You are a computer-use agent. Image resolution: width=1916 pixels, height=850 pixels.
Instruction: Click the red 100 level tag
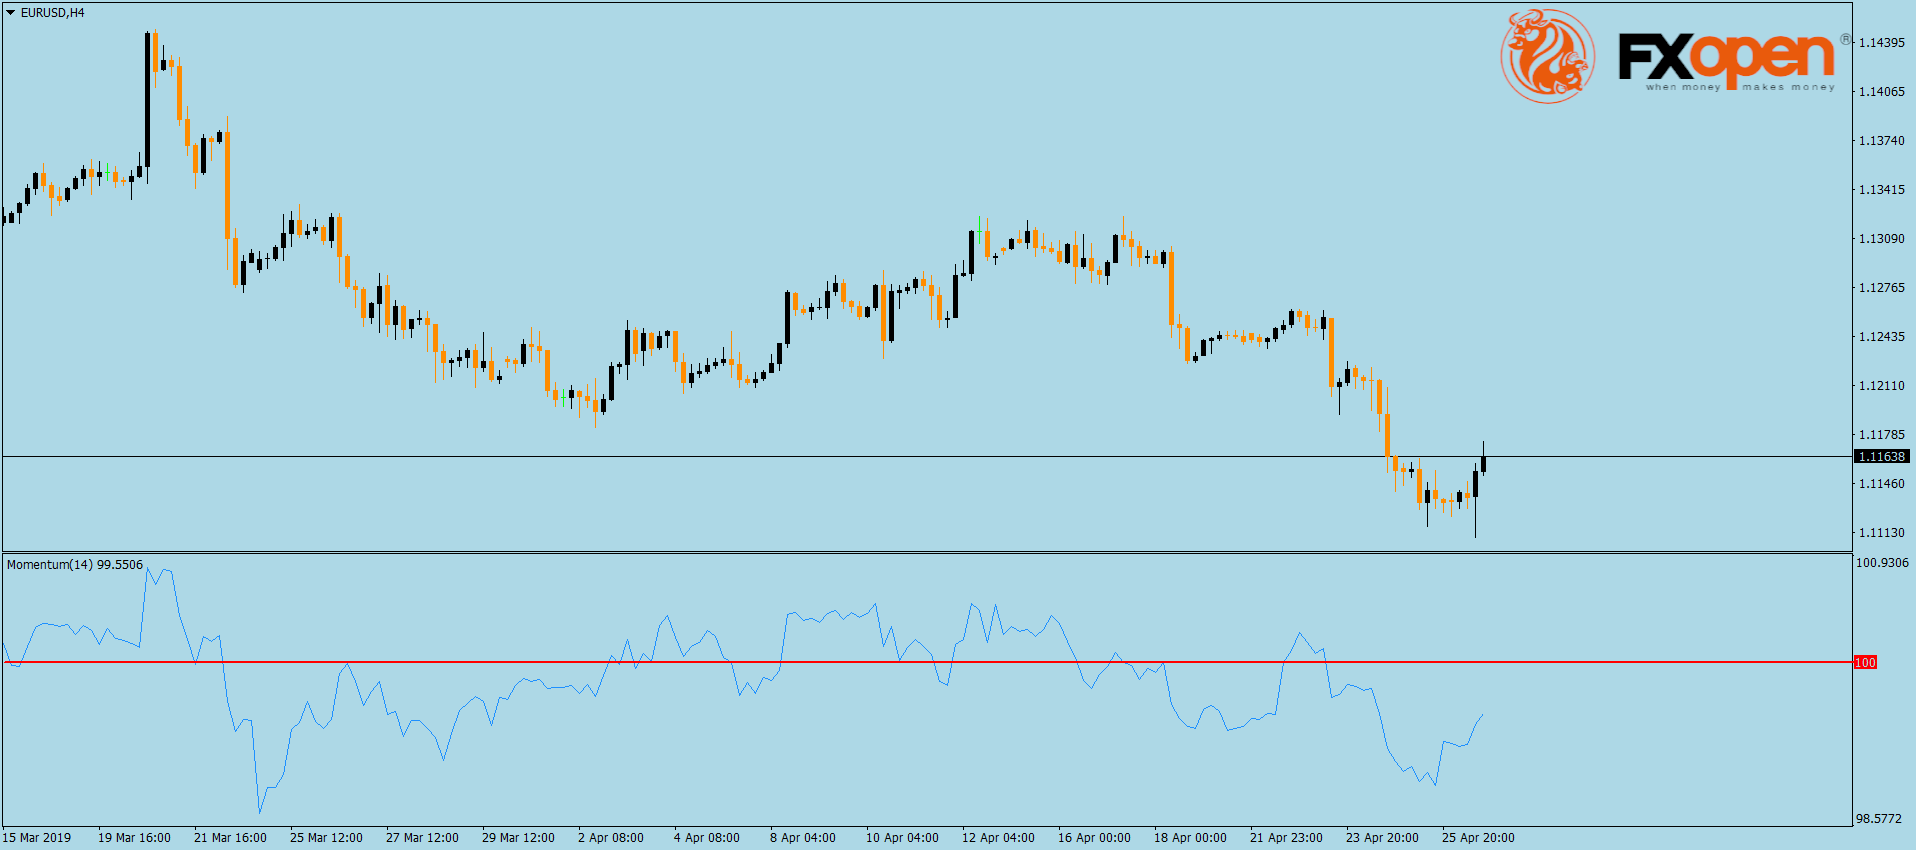click(1865, 663)
